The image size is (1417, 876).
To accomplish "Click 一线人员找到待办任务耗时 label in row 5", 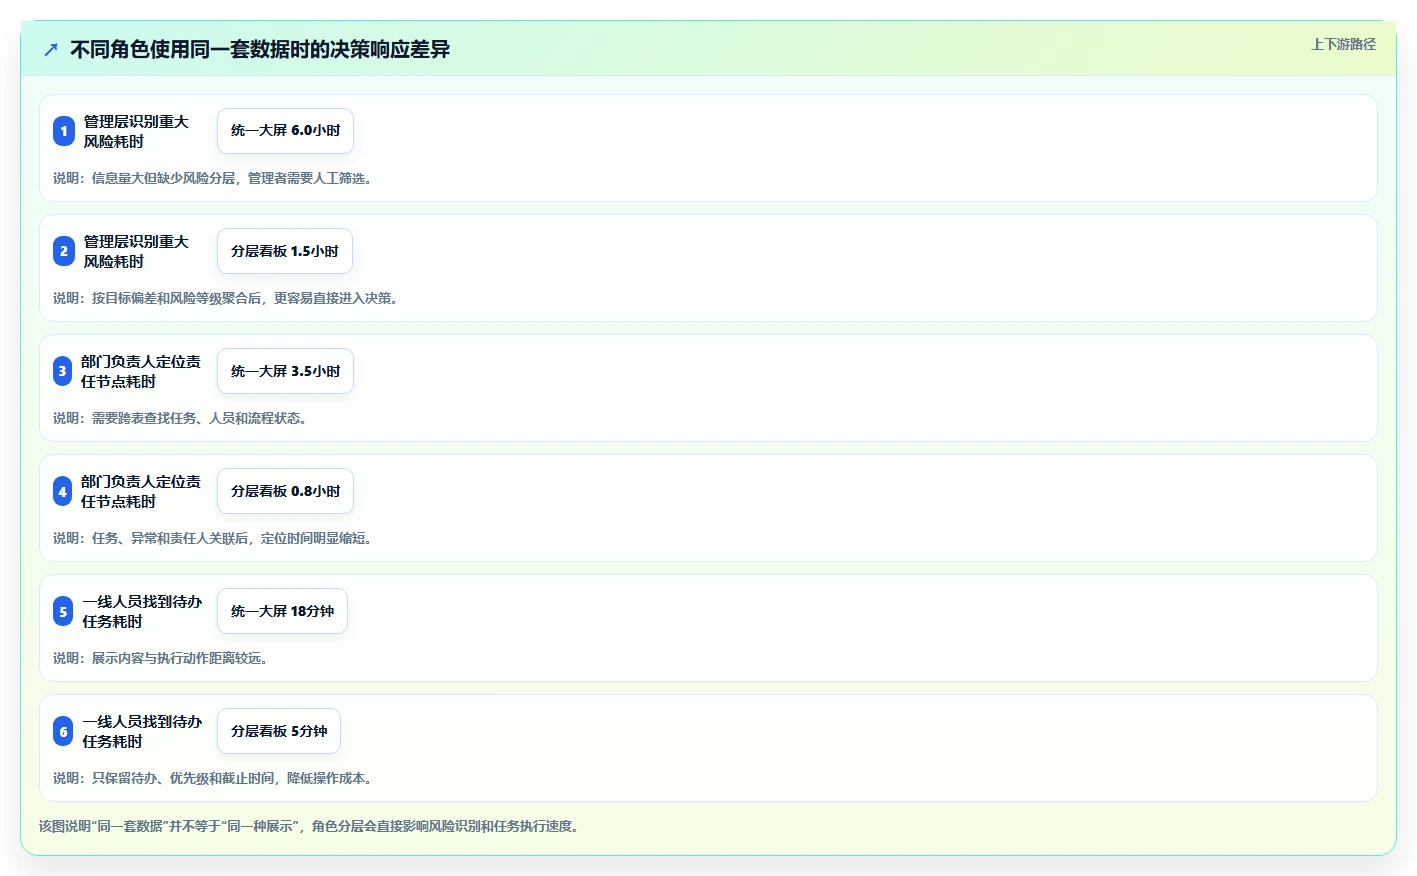I will 142,611.
